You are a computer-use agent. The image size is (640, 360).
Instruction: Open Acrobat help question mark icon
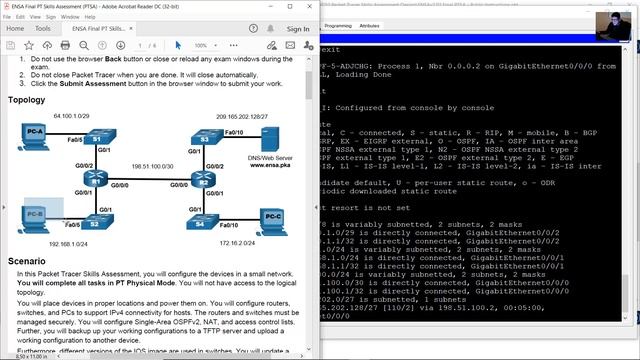pyautogui.click(x=253, y=29)
